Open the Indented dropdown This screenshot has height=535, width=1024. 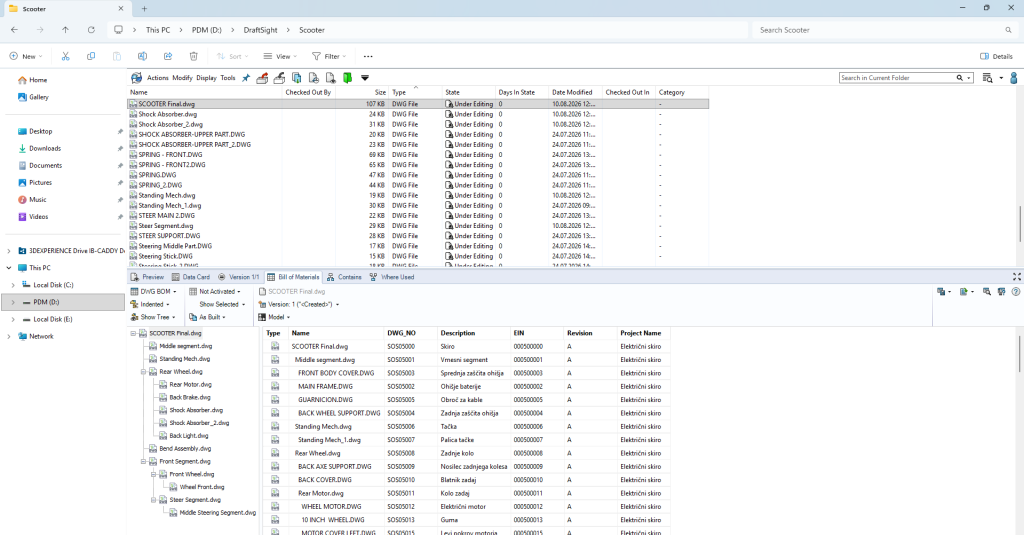(x=150, y=304)
